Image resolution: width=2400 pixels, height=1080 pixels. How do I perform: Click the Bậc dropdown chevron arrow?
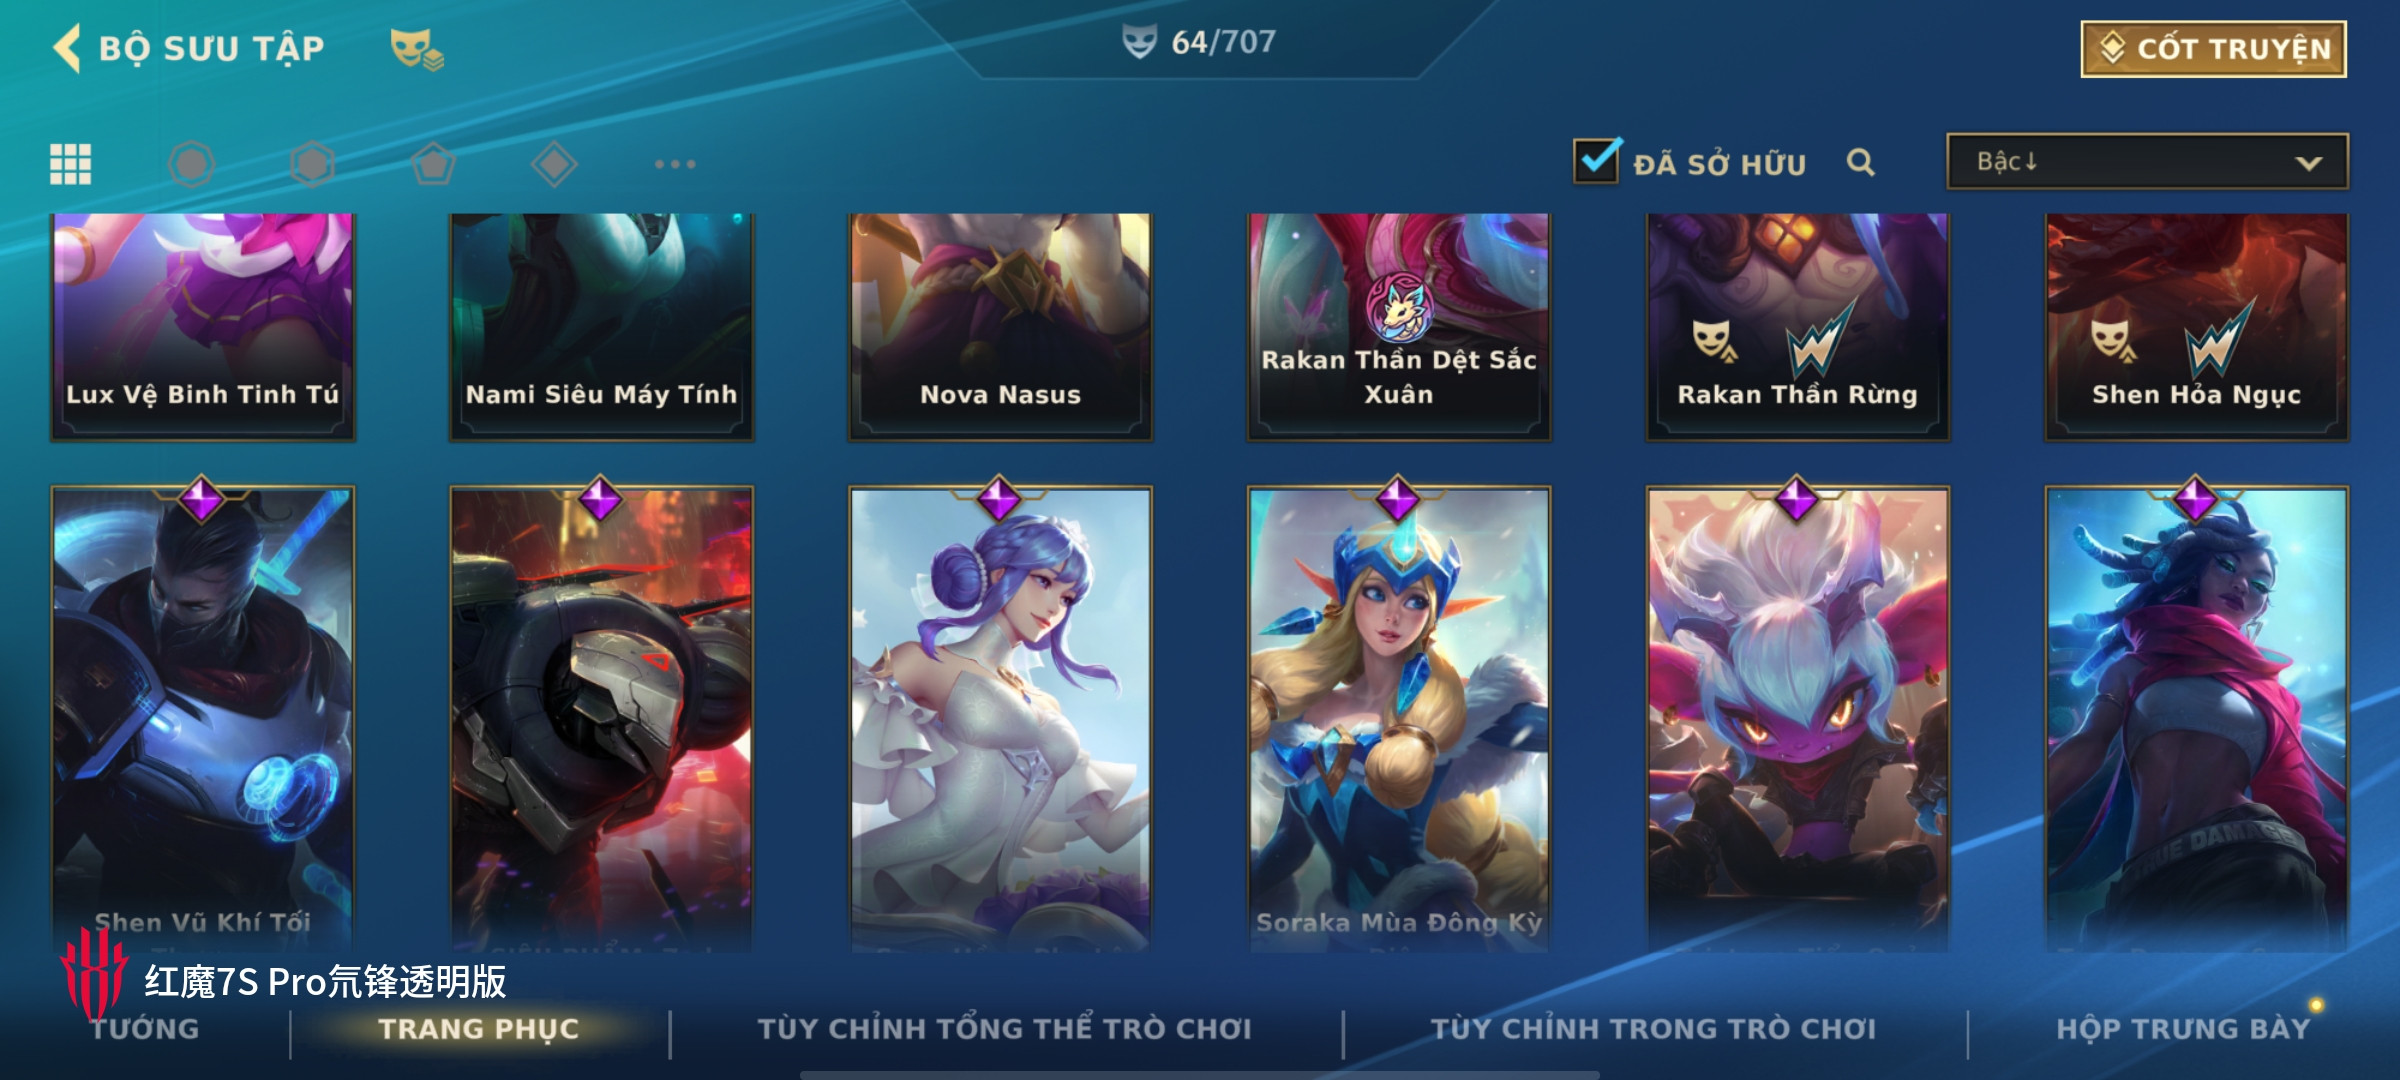point(2308,163)
